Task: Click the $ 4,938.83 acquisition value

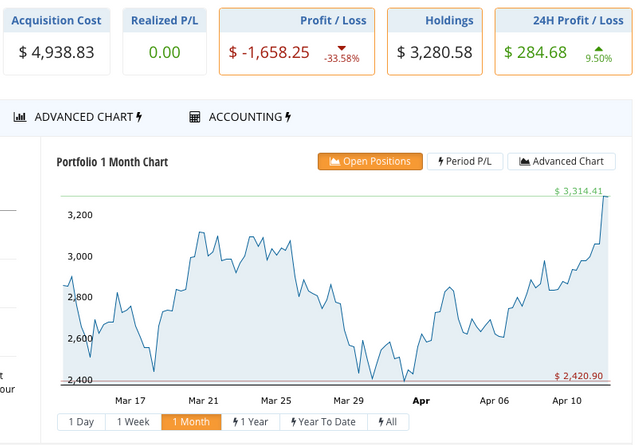Action: coord(56,52)
